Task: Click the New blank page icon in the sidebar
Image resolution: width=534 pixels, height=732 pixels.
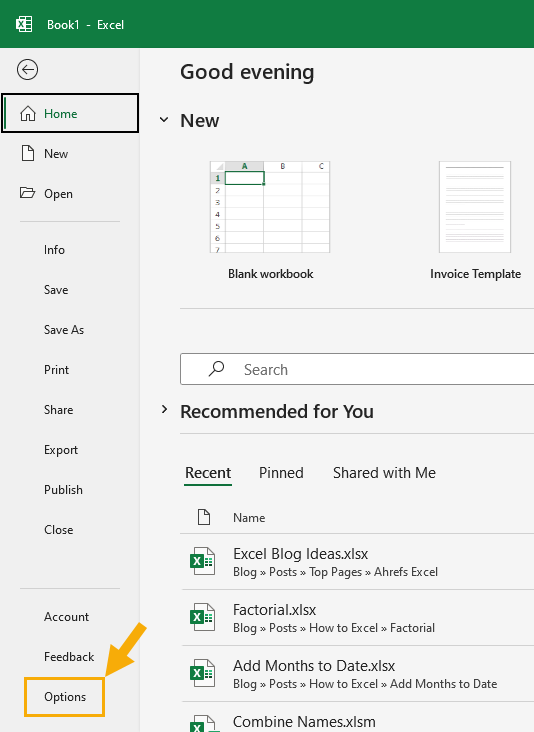Action: [28, 153]
